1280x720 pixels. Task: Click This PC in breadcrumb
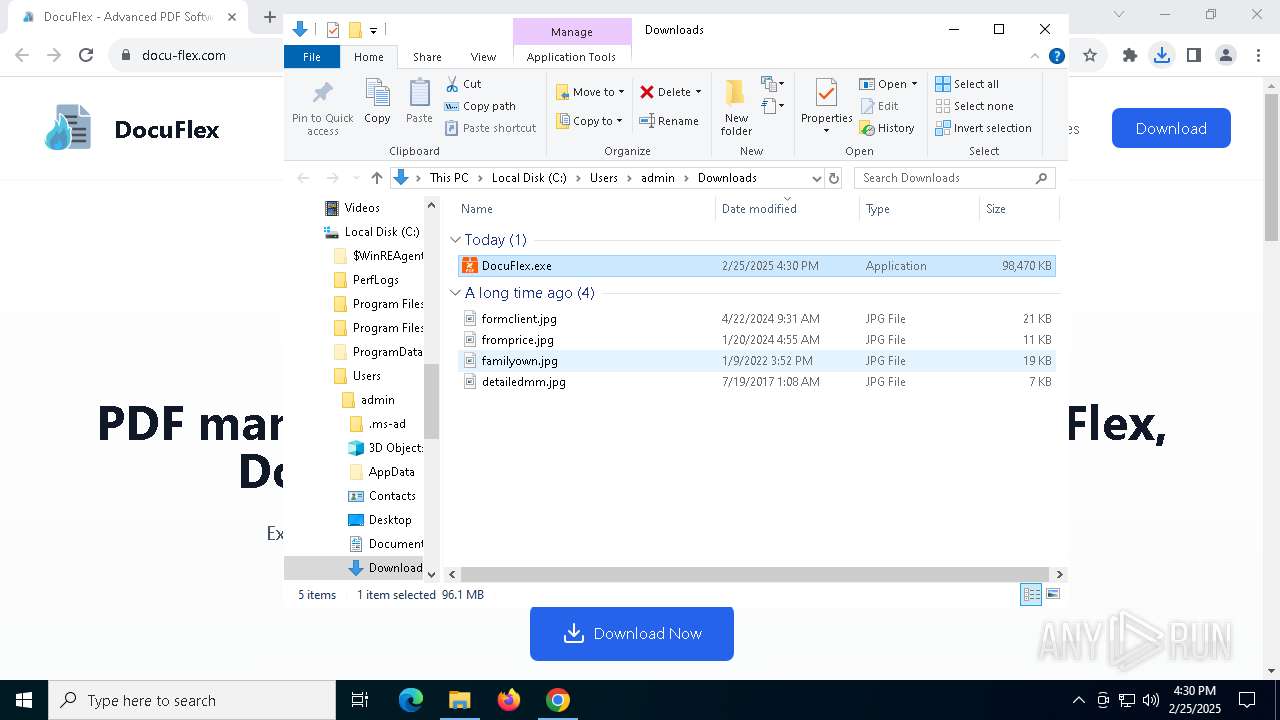(449, 178)
